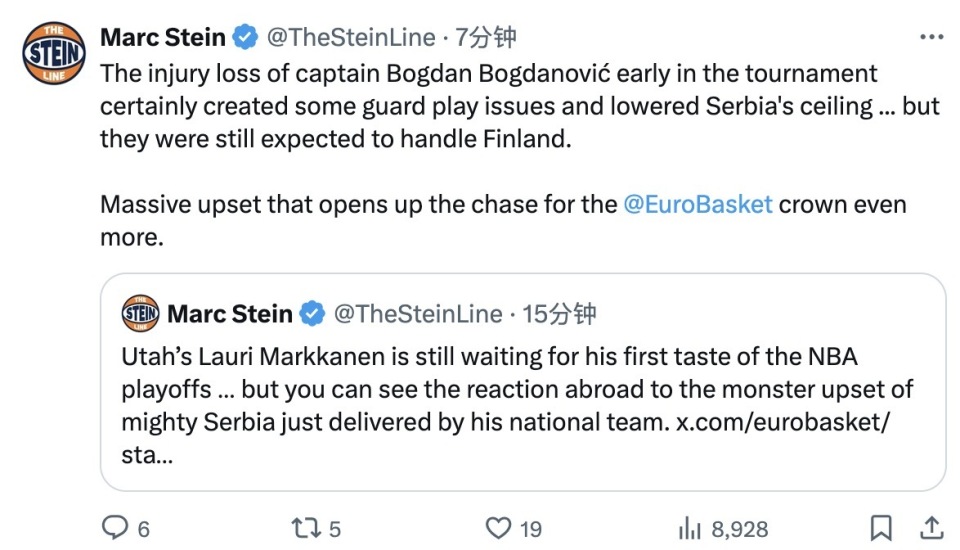Open view analytics bar chart icon
The height and width of the screenshot is (550, 960).
(690, 527)
